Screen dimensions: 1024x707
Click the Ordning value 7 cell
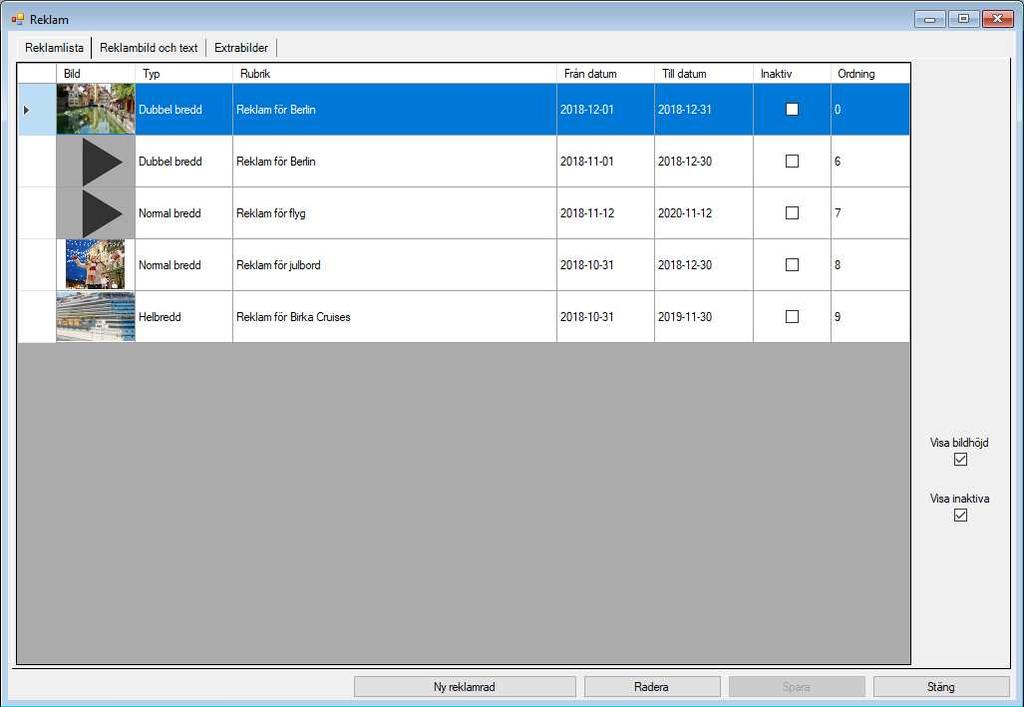click(870, 213)
